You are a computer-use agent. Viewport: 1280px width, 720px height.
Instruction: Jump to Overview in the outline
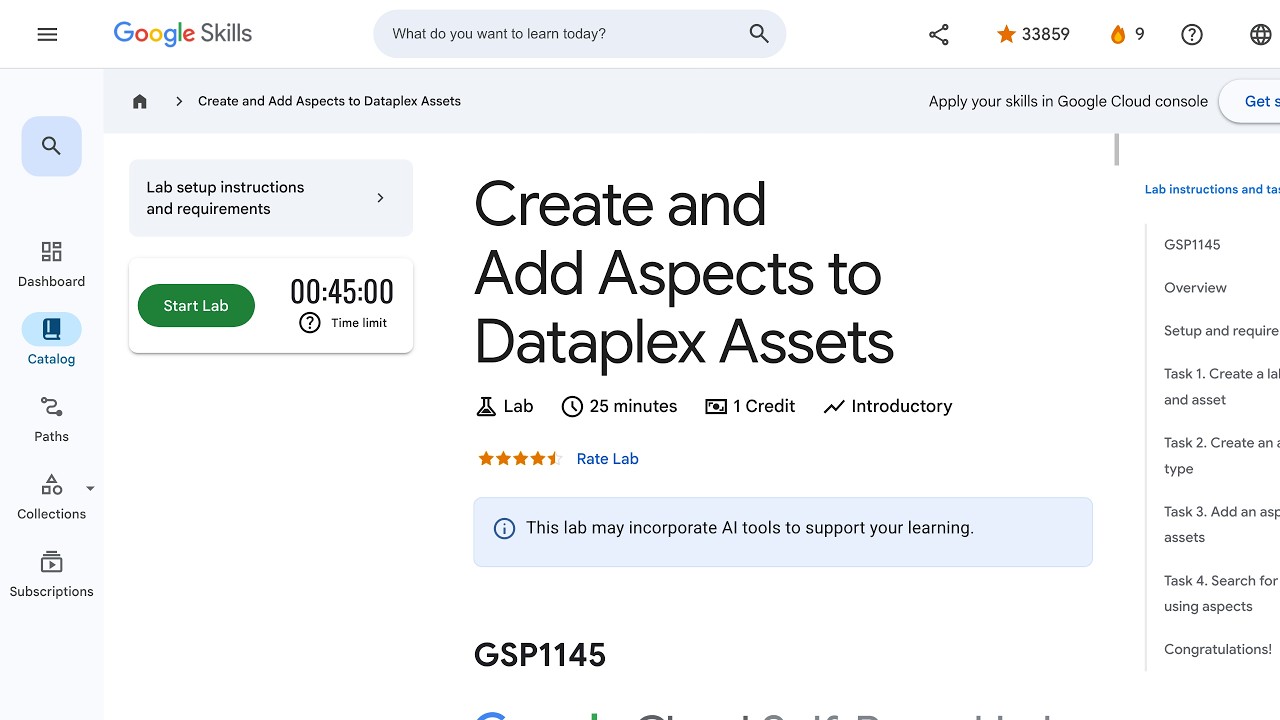tap(1195, 287)
